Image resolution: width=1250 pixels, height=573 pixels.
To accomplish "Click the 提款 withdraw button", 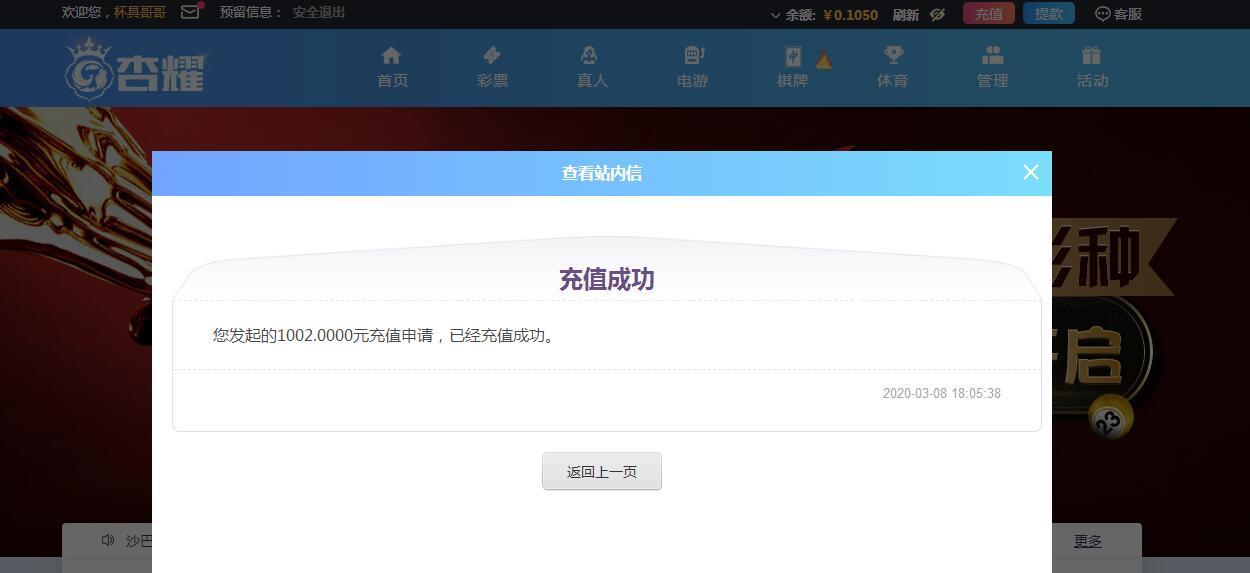I will (x=1048, y=14).
